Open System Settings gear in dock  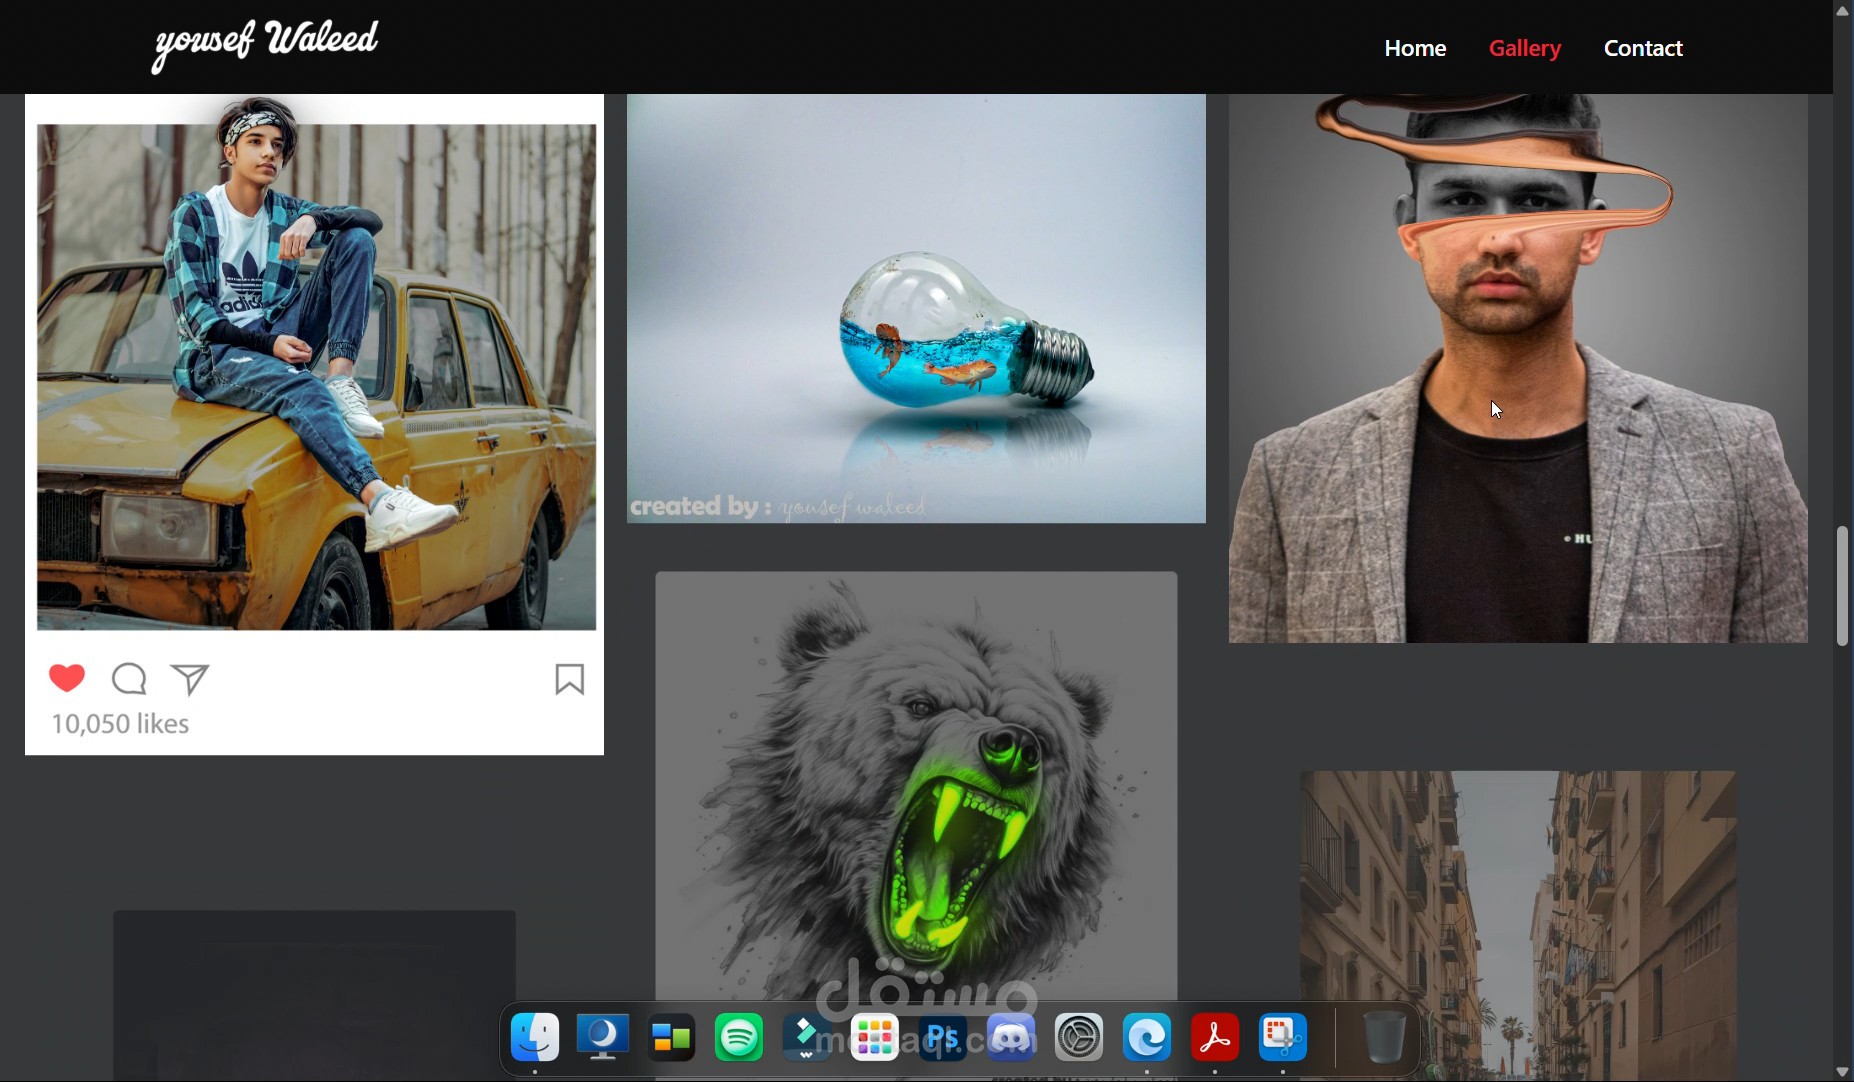(x=1079, y=1038)
